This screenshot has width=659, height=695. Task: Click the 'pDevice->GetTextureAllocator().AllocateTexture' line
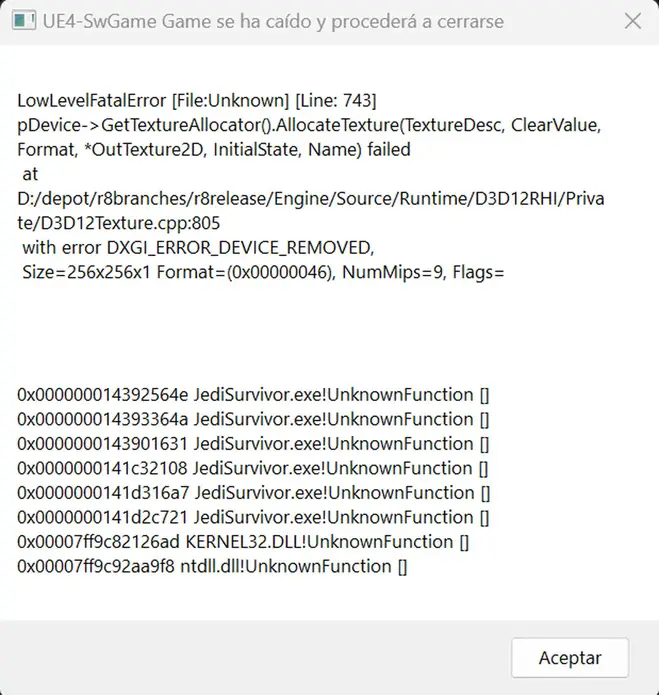pos(309,125)
